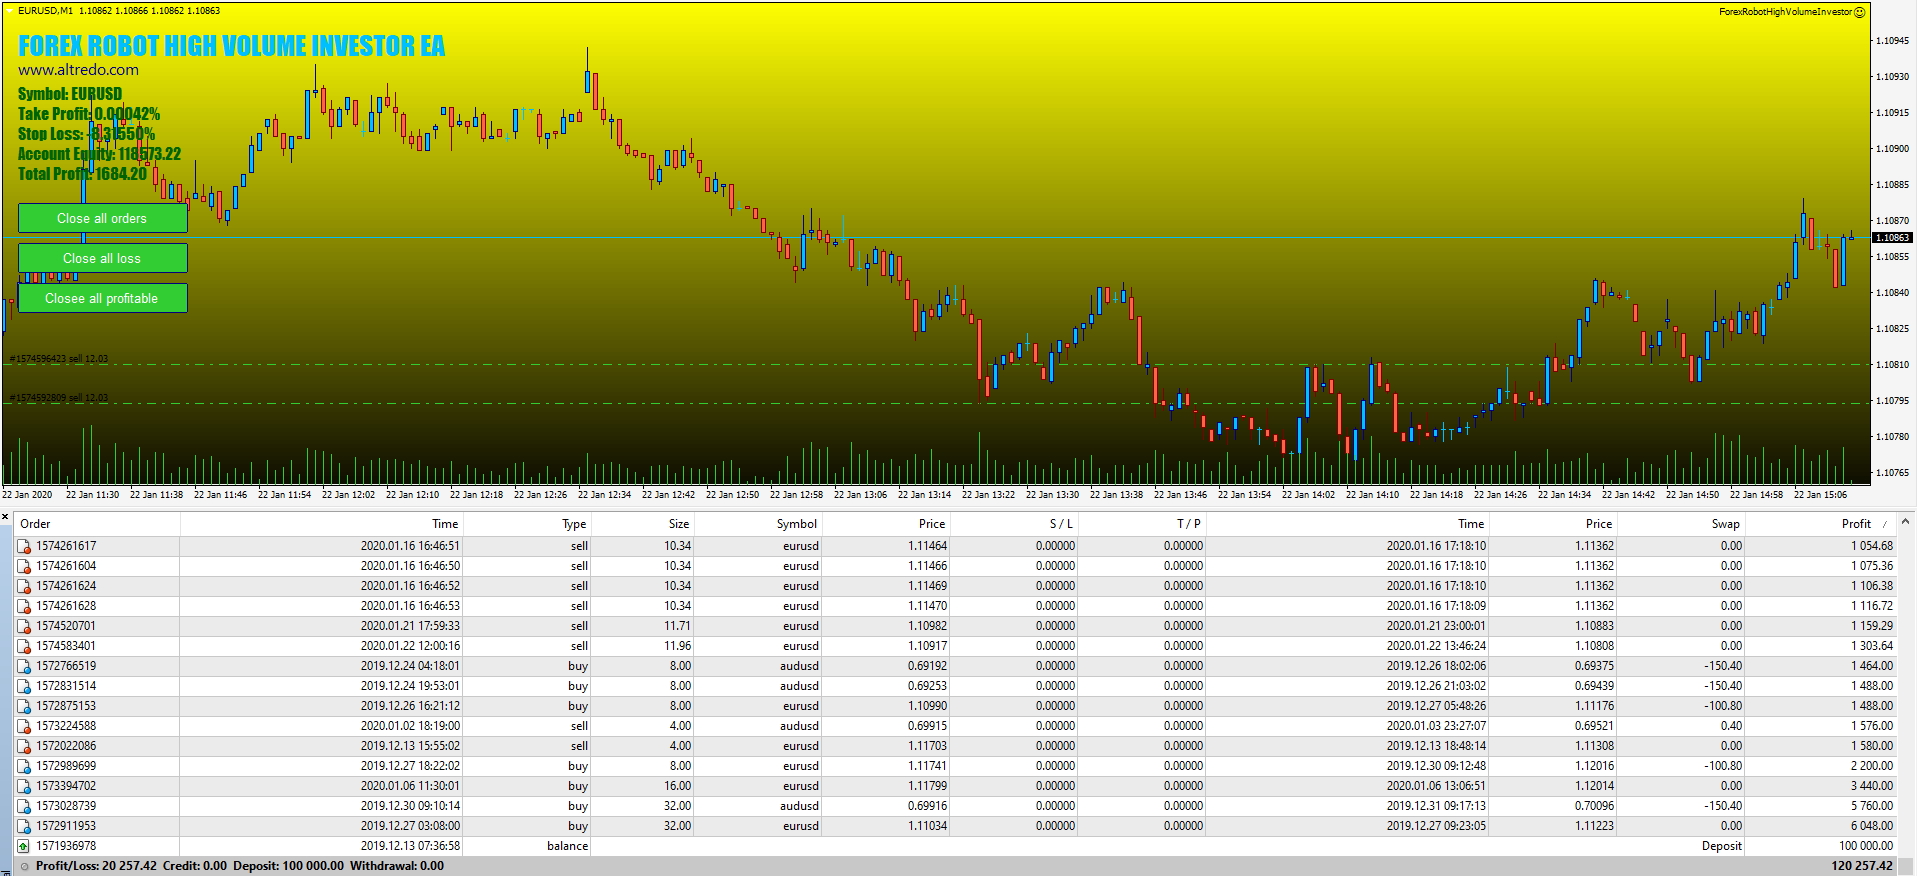Image resolution: width=1917 pixels, height=876 pixels.
Task: Click profit value 3 440.00
Action: tap(1871, 786)
